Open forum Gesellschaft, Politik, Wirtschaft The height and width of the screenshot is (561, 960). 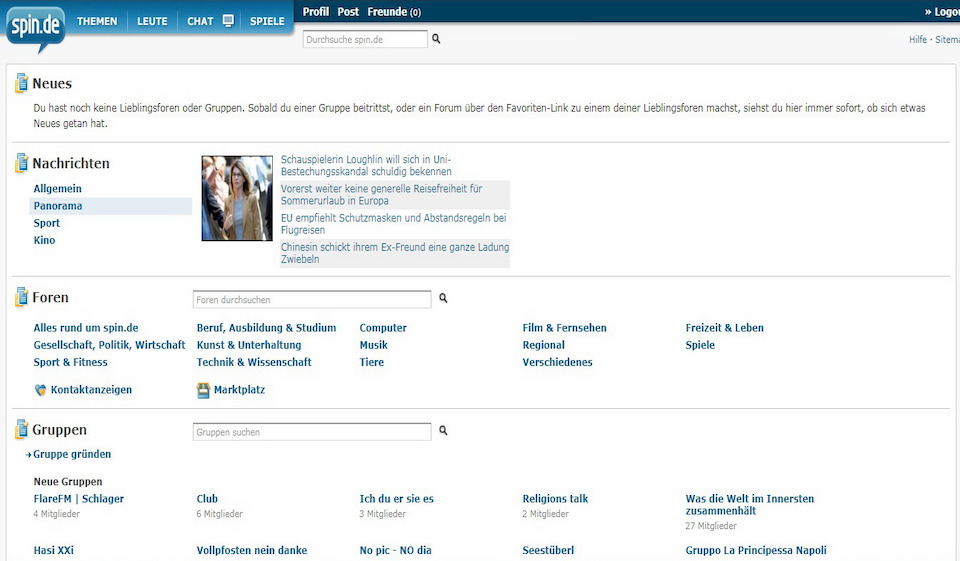109,345
